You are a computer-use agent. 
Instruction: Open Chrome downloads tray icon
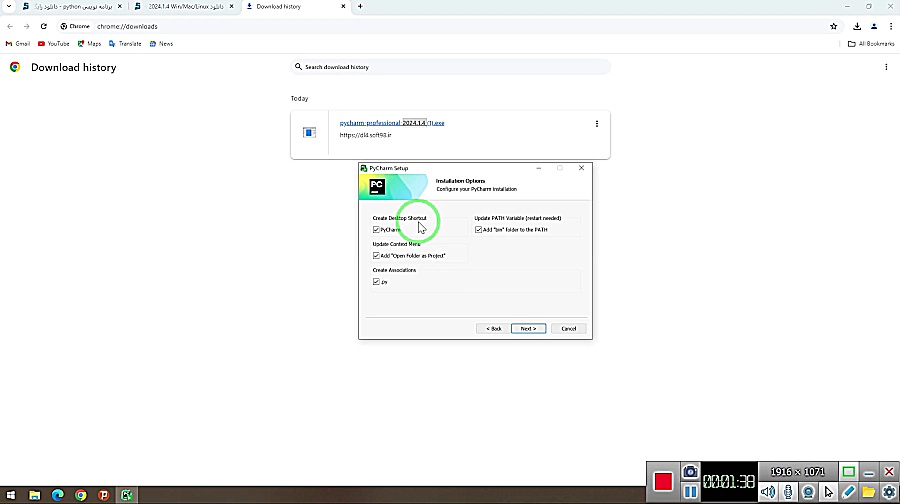pos(857,26)
